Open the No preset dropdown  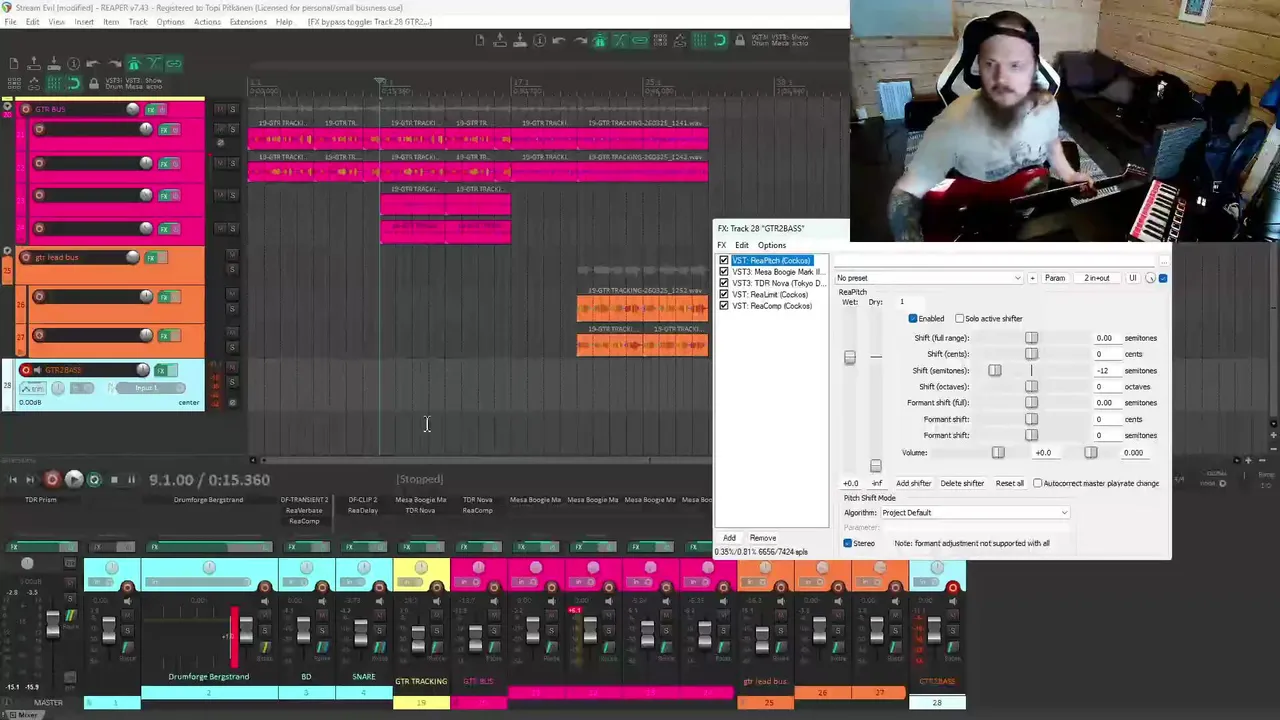pyautogui.click(x=929, y=278)
